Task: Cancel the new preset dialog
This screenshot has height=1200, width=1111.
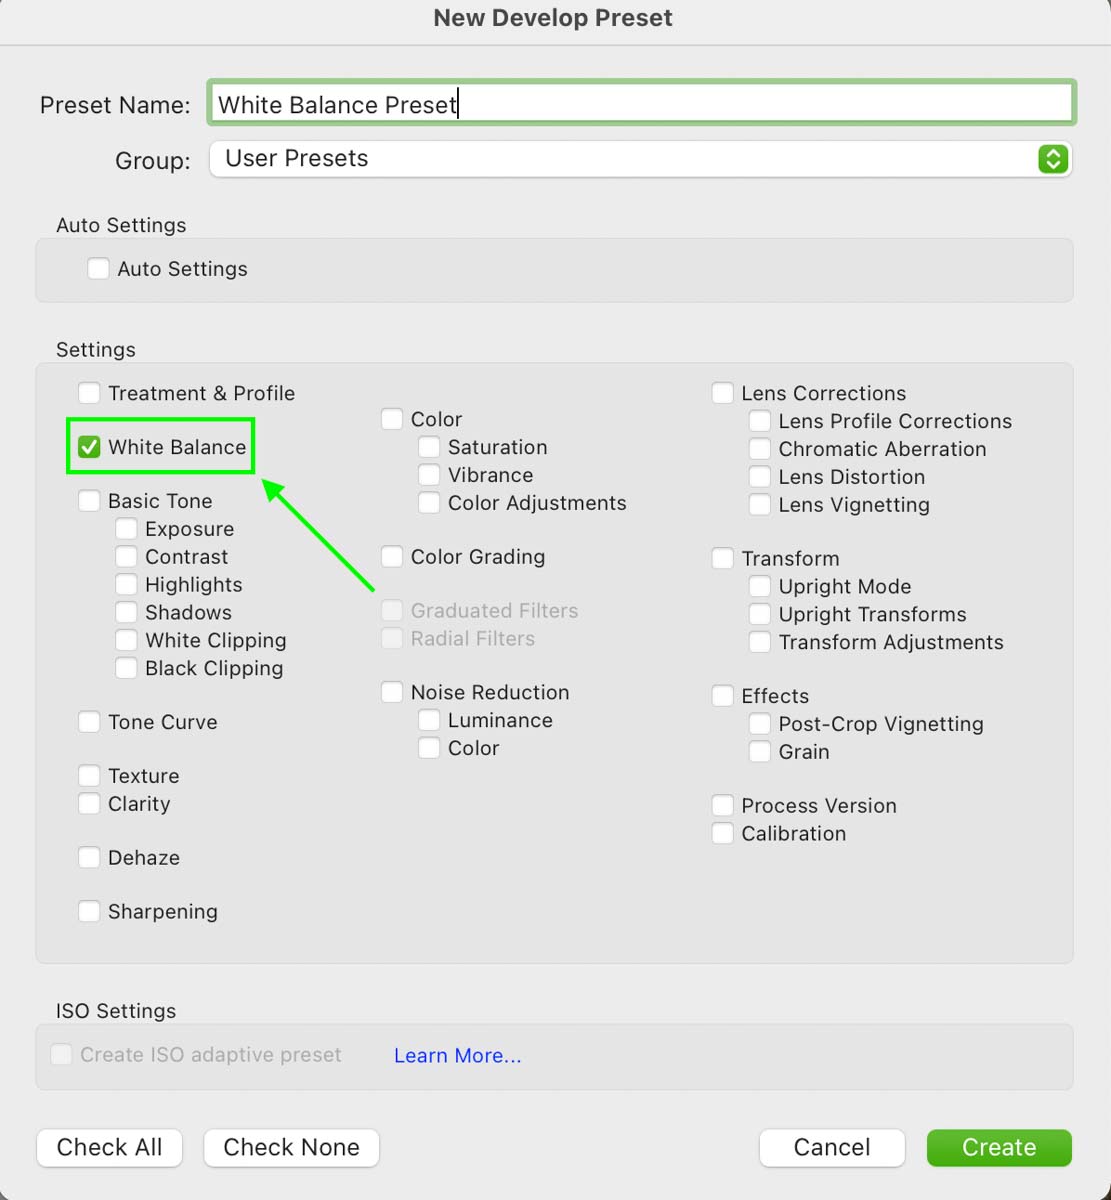Action: [x=832, y=1148]
